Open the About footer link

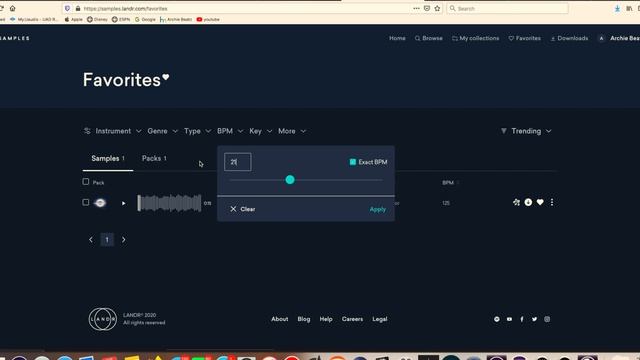pos(280,319)
